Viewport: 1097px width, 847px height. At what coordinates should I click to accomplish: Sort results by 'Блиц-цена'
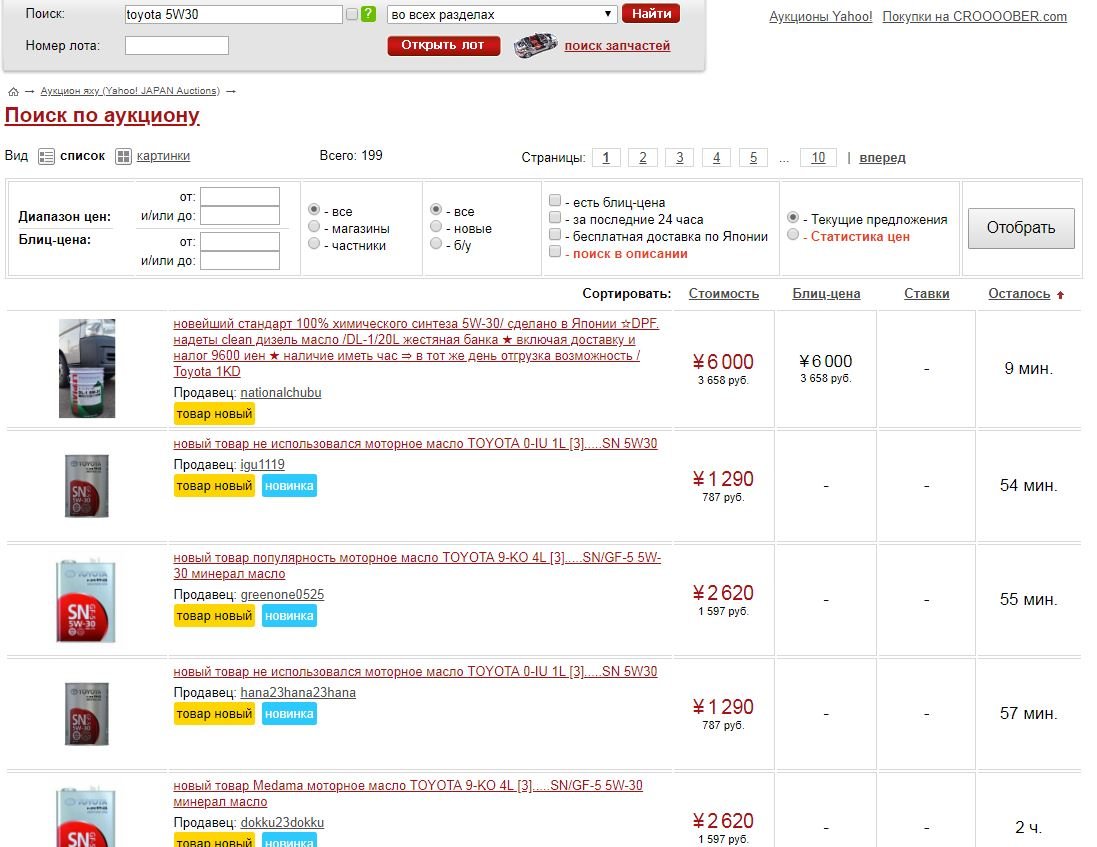(826, 294)
